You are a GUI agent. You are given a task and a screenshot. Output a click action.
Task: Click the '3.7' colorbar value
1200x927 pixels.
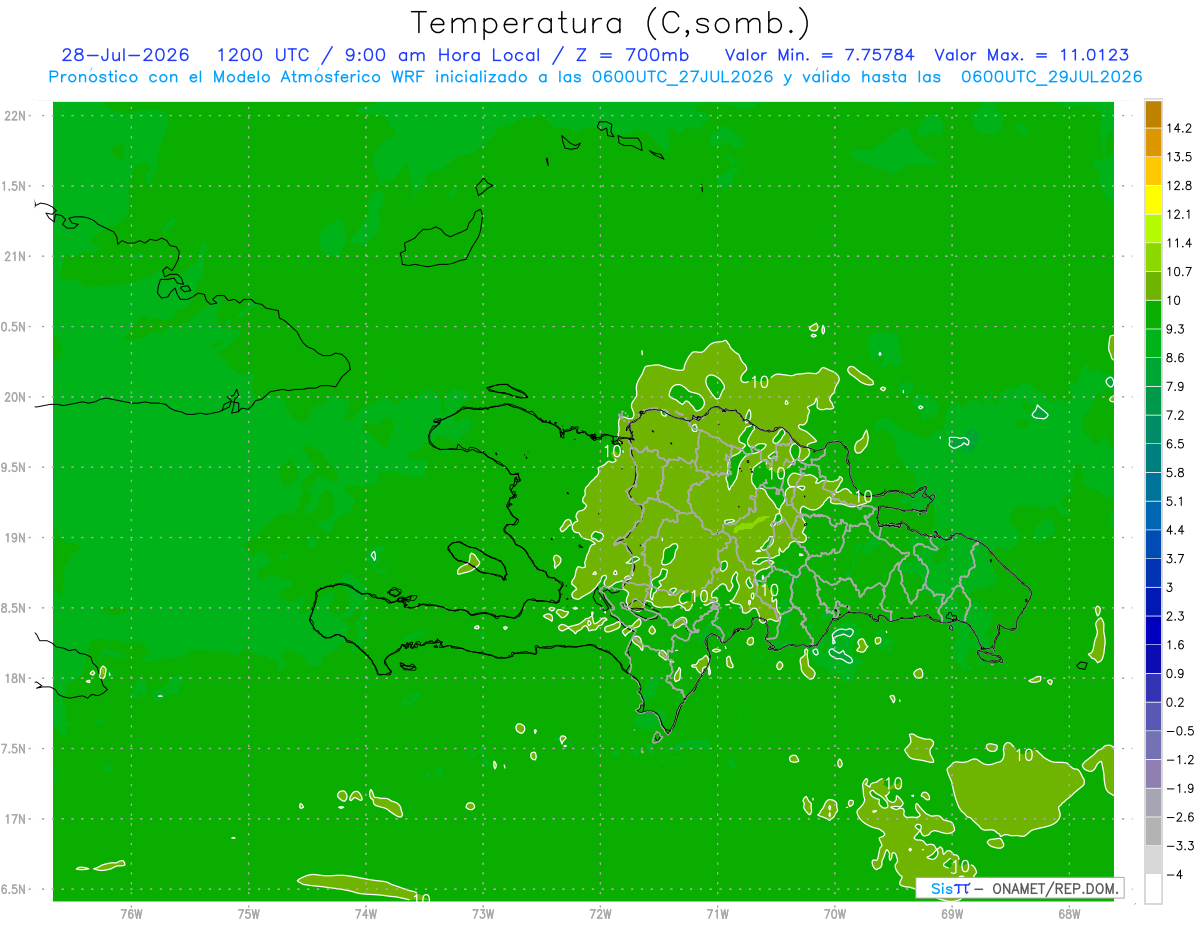tap(1176, 558)
